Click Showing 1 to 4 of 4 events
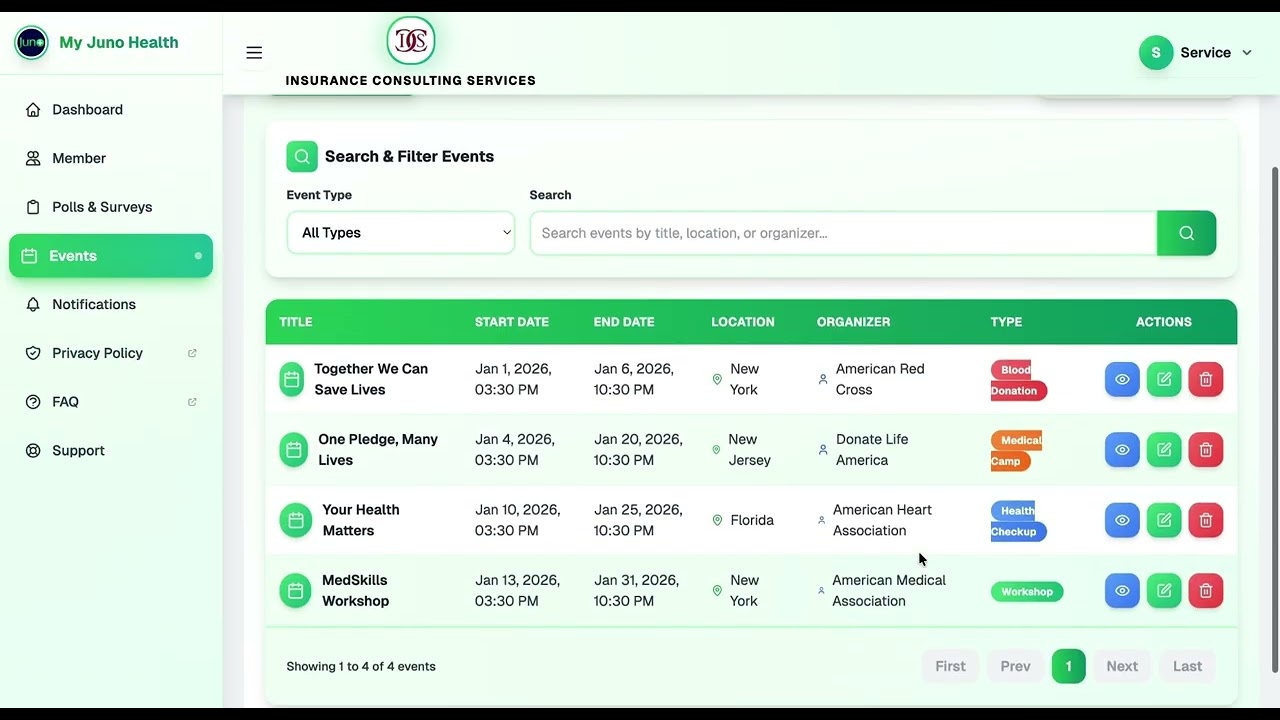The width and height of the screenshot is (1280, 720). pyautogui.click(x=361, y=666)
